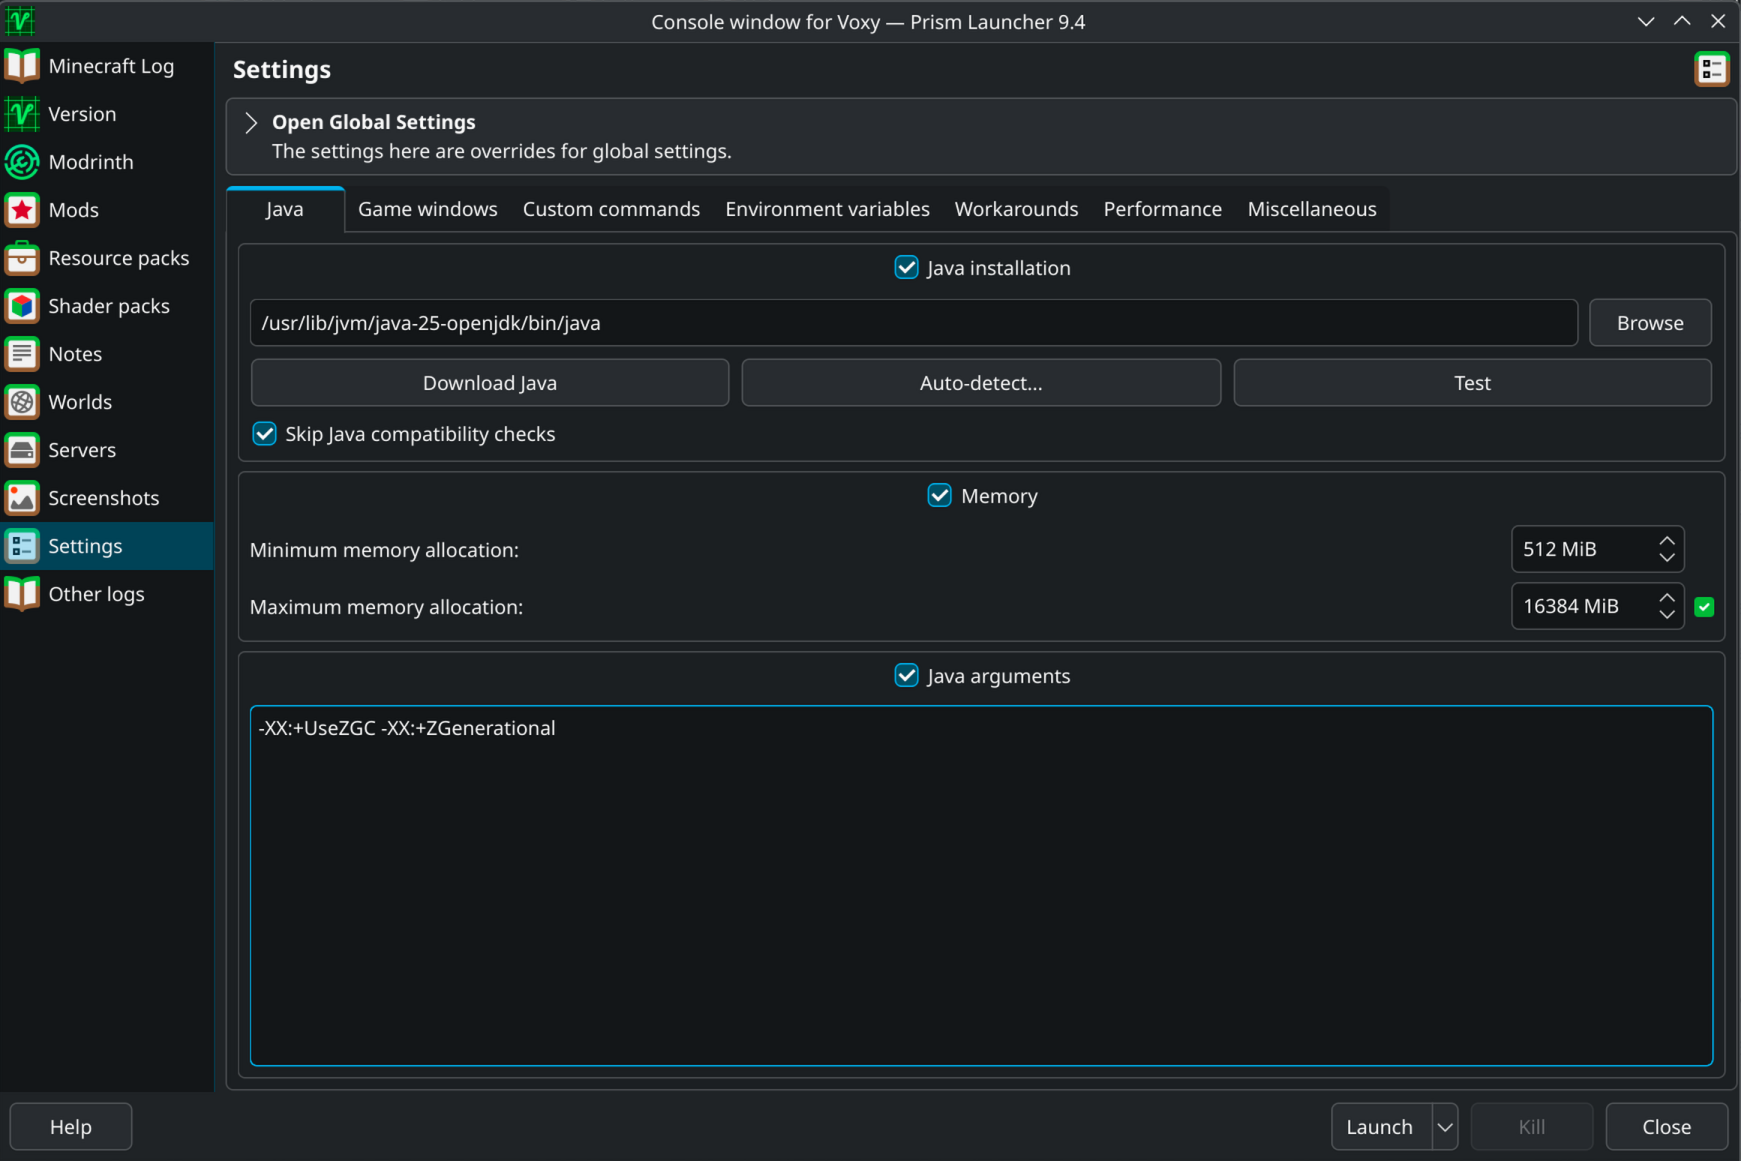The image size is (1741, 1161).
Task: Click the Auto-detect... button
Action: click(980, 383)
